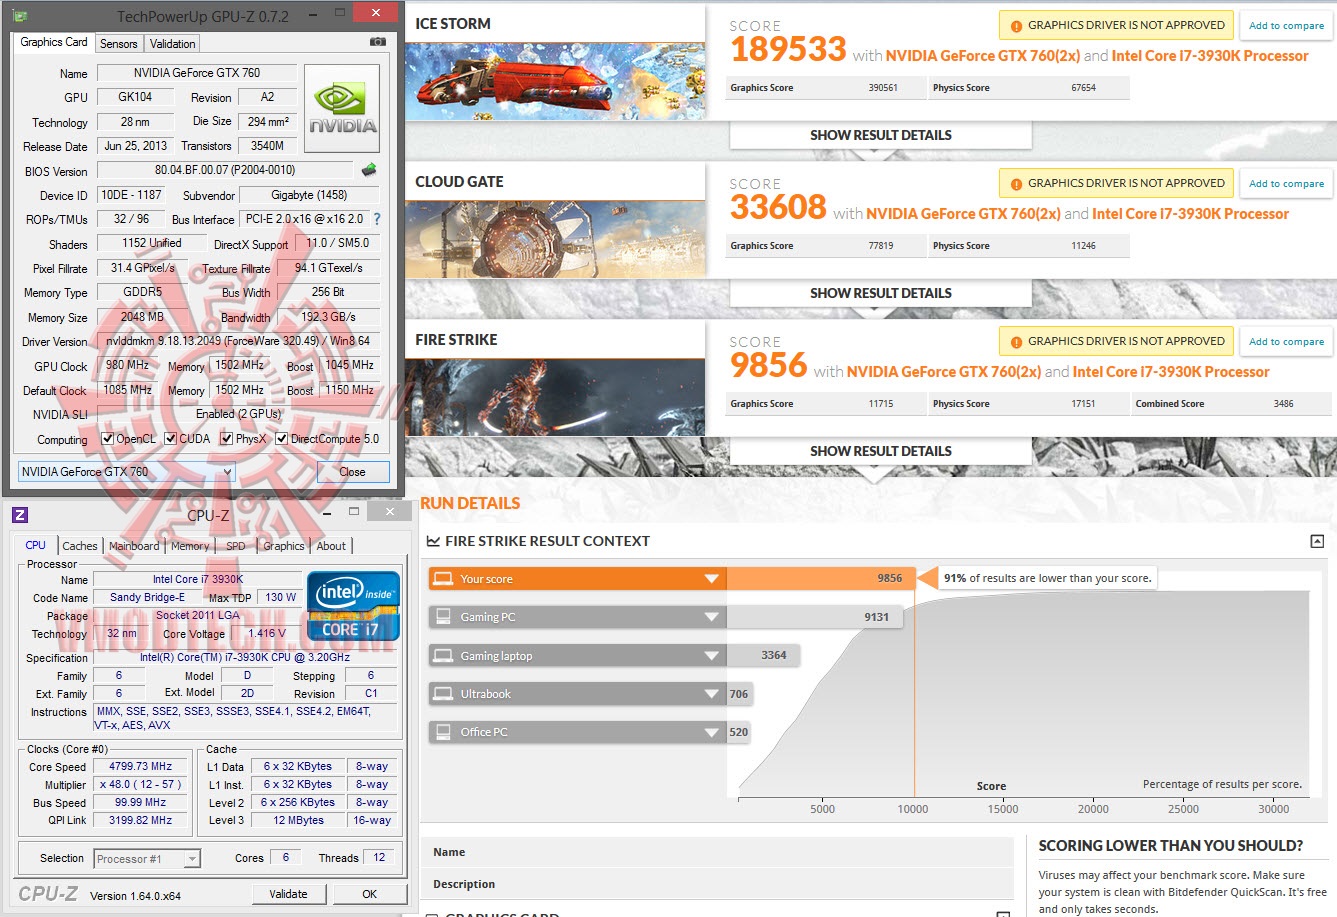Click the Gaming PC device icon
Image resolution: width=1337 pixels, height=917 pixels.
pyautogui.click(x=443, y=617)
